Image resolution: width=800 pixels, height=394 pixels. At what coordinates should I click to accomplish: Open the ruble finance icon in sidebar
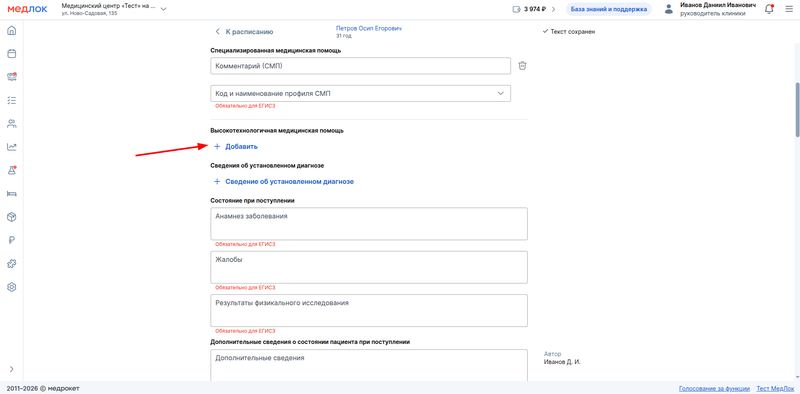coord(12,240)
